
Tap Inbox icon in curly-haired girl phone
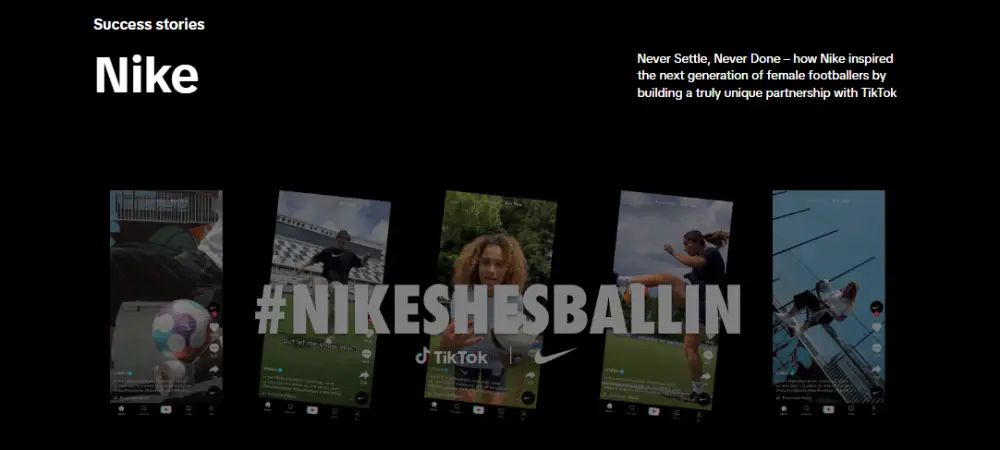pyautogui.click(x=501, y=412)
